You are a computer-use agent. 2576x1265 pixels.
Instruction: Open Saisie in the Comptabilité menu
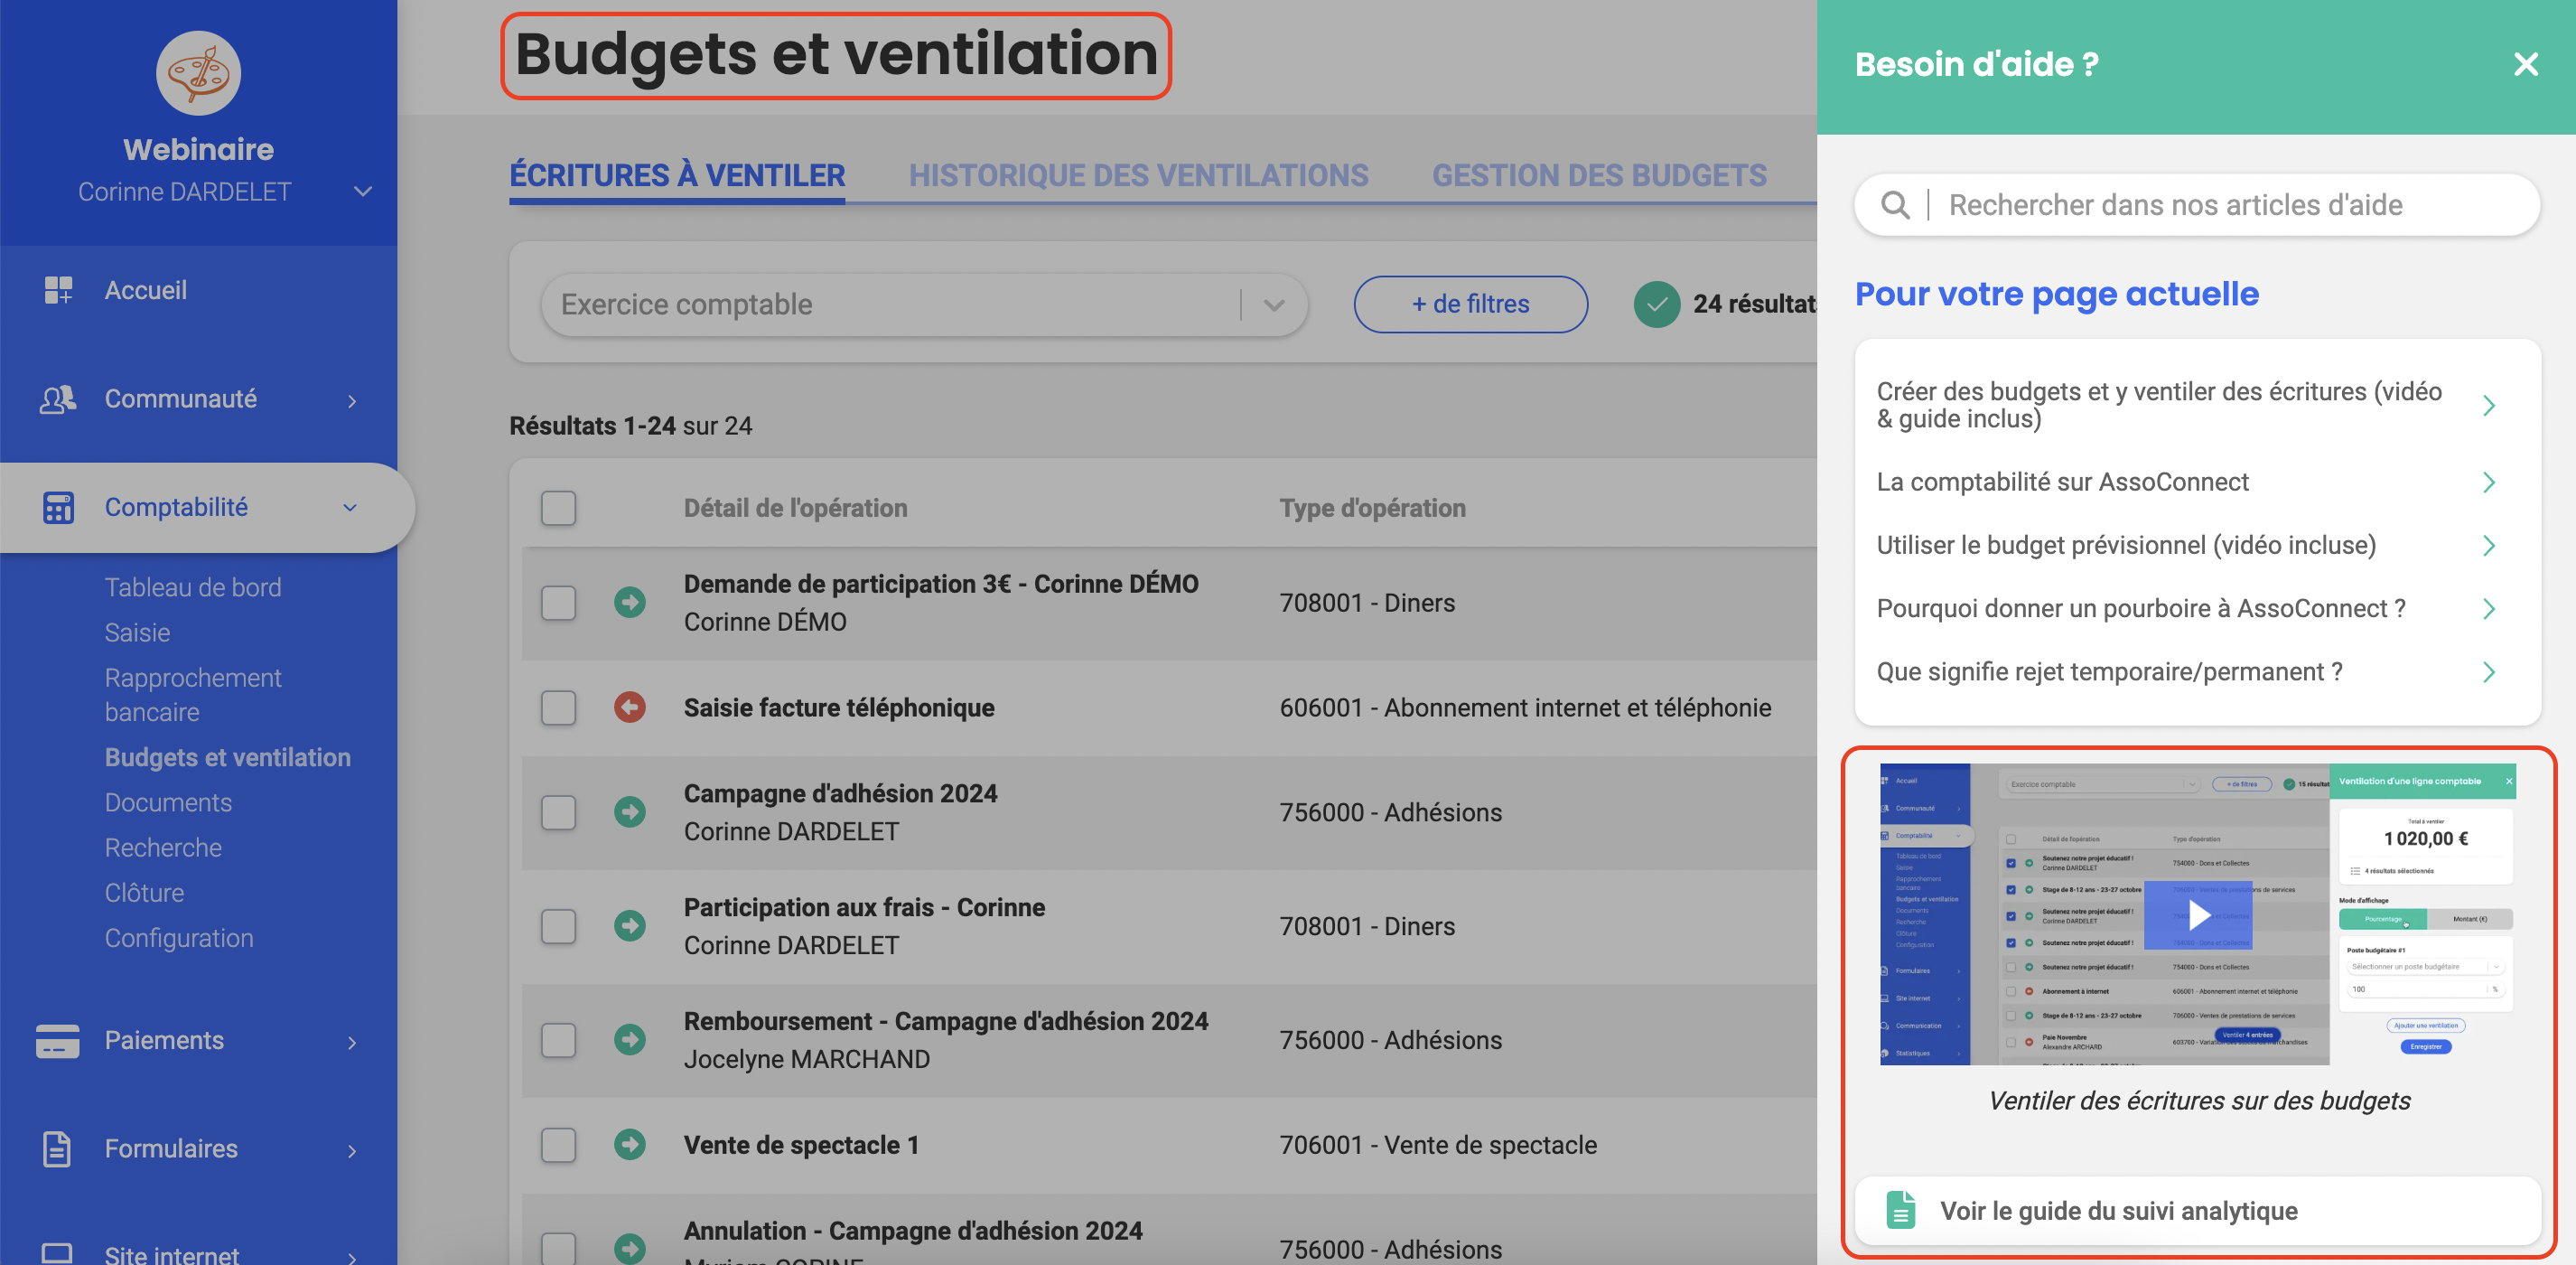[x=137, y=632]
